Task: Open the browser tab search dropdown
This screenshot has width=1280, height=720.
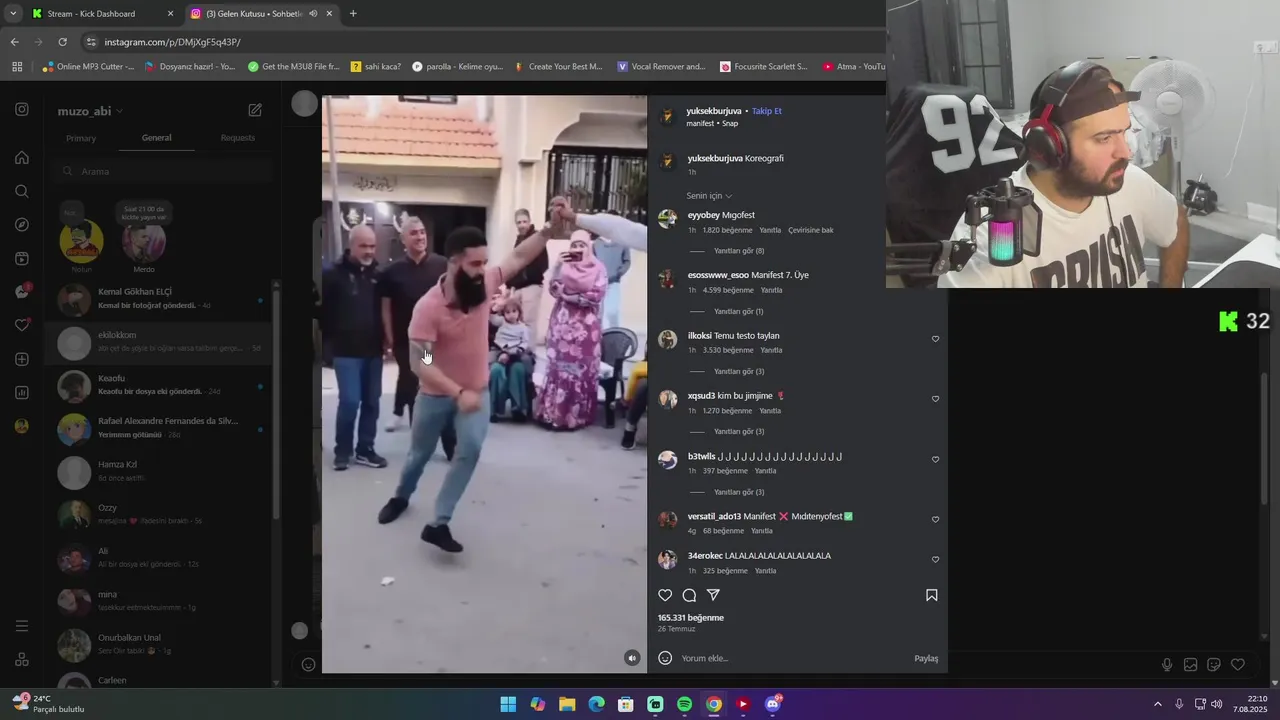Action: [x=12, y=14]
